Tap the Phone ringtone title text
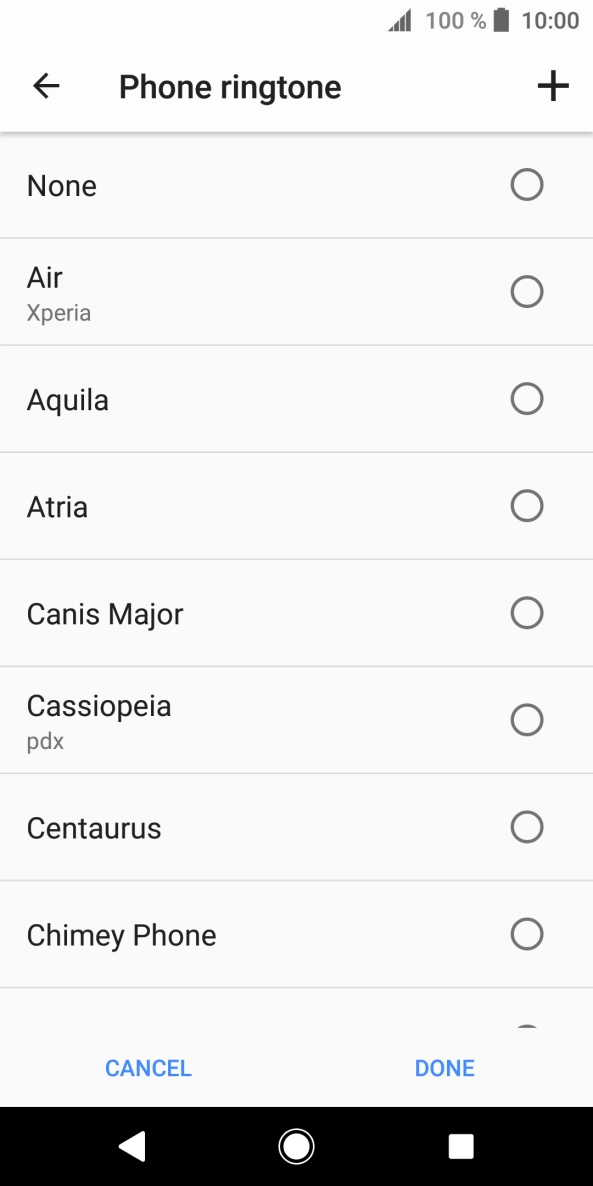This screenshot has height=1186, width=593. (229, 86)
